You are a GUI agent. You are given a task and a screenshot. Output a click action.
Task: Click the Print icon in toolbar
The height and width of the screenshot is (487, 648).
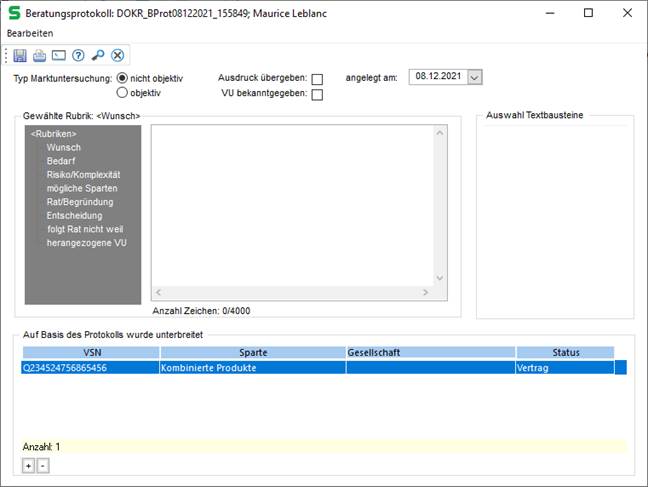point(39,55)
